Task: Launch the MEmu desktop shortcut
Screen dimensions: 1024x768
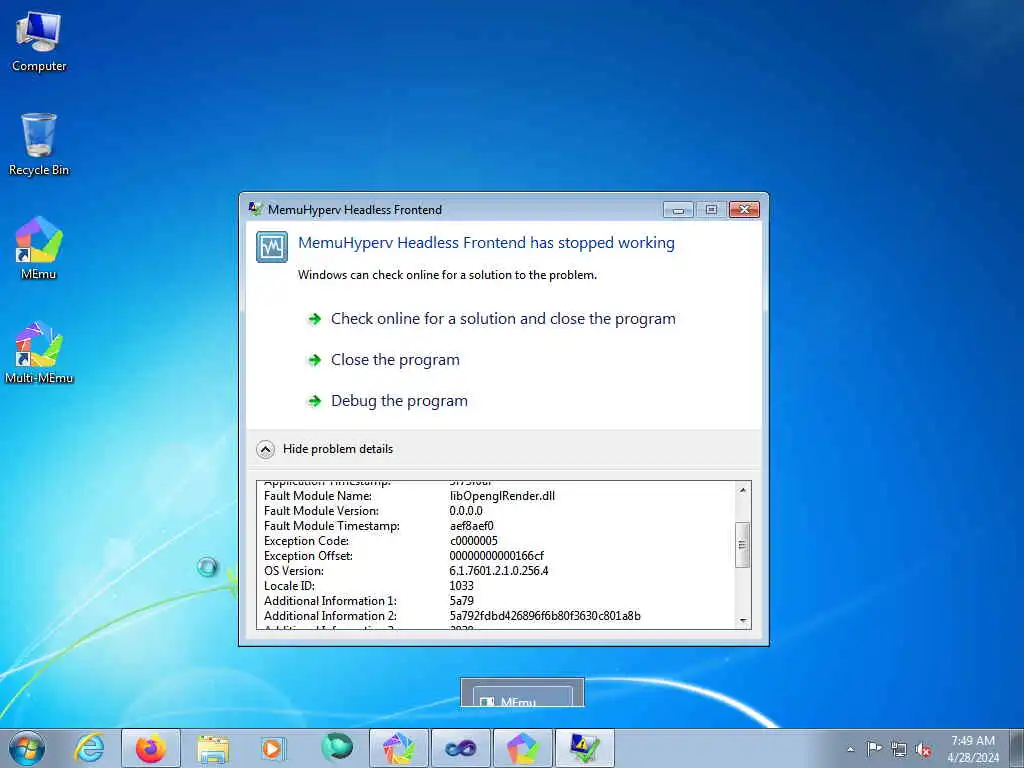Action: [39, 248]
